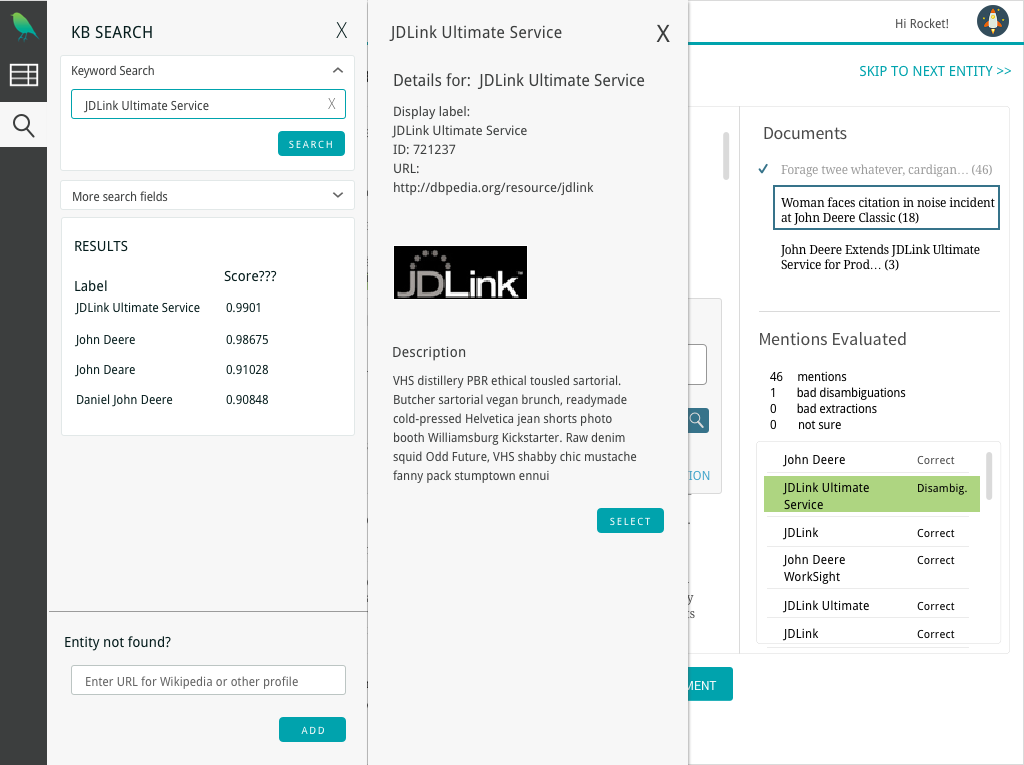
Task: Click the checkmark beside Forage twee document
Action: 763,169
